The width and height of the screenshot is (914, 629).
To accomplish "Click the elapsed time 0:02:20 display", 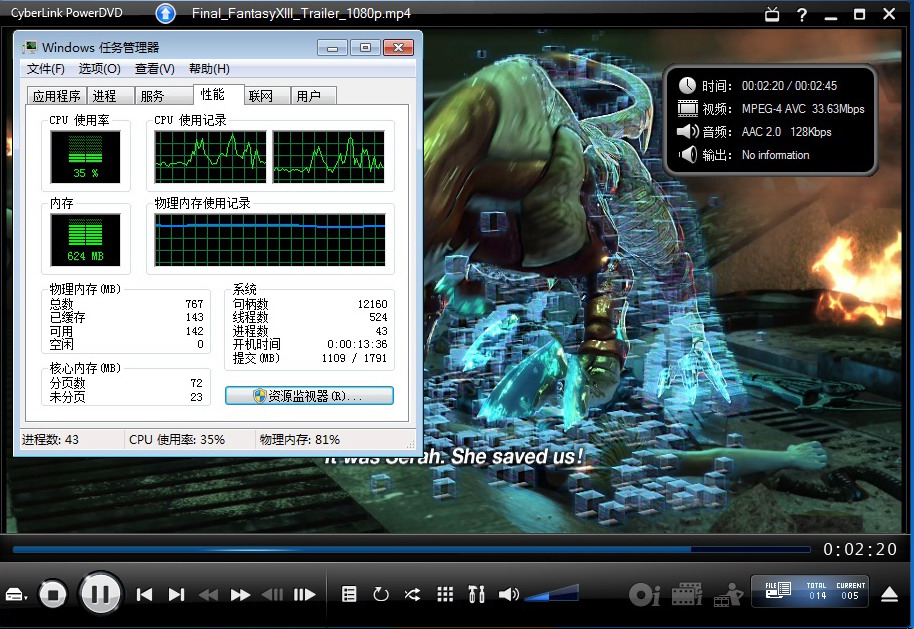I will [860, 549].
